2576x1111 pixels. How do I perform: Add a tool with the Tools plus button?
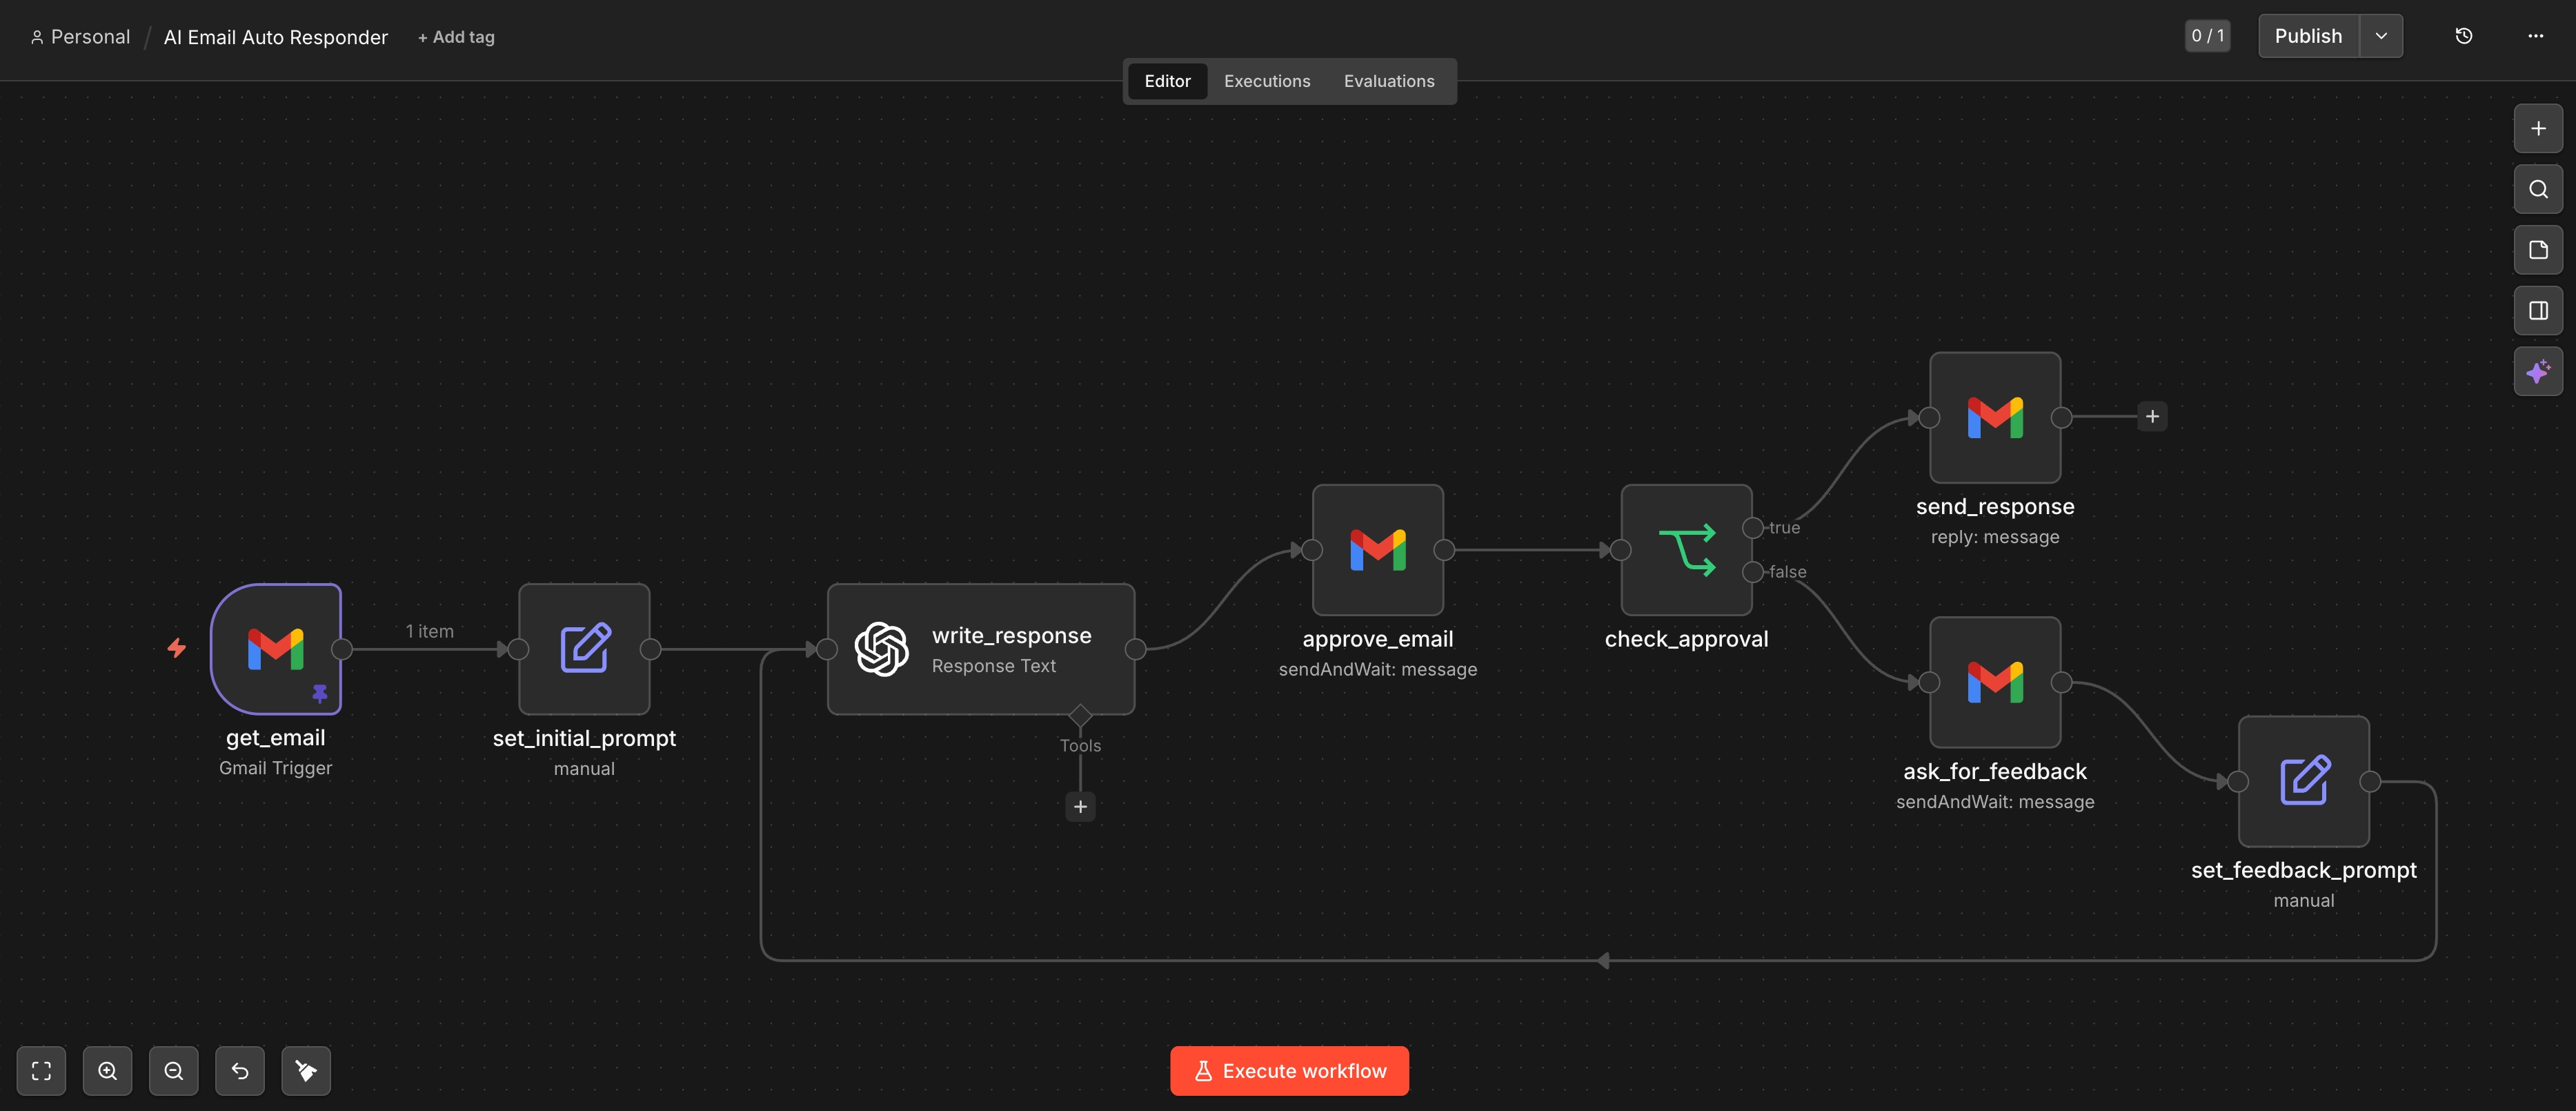(x=1080, y=807)
